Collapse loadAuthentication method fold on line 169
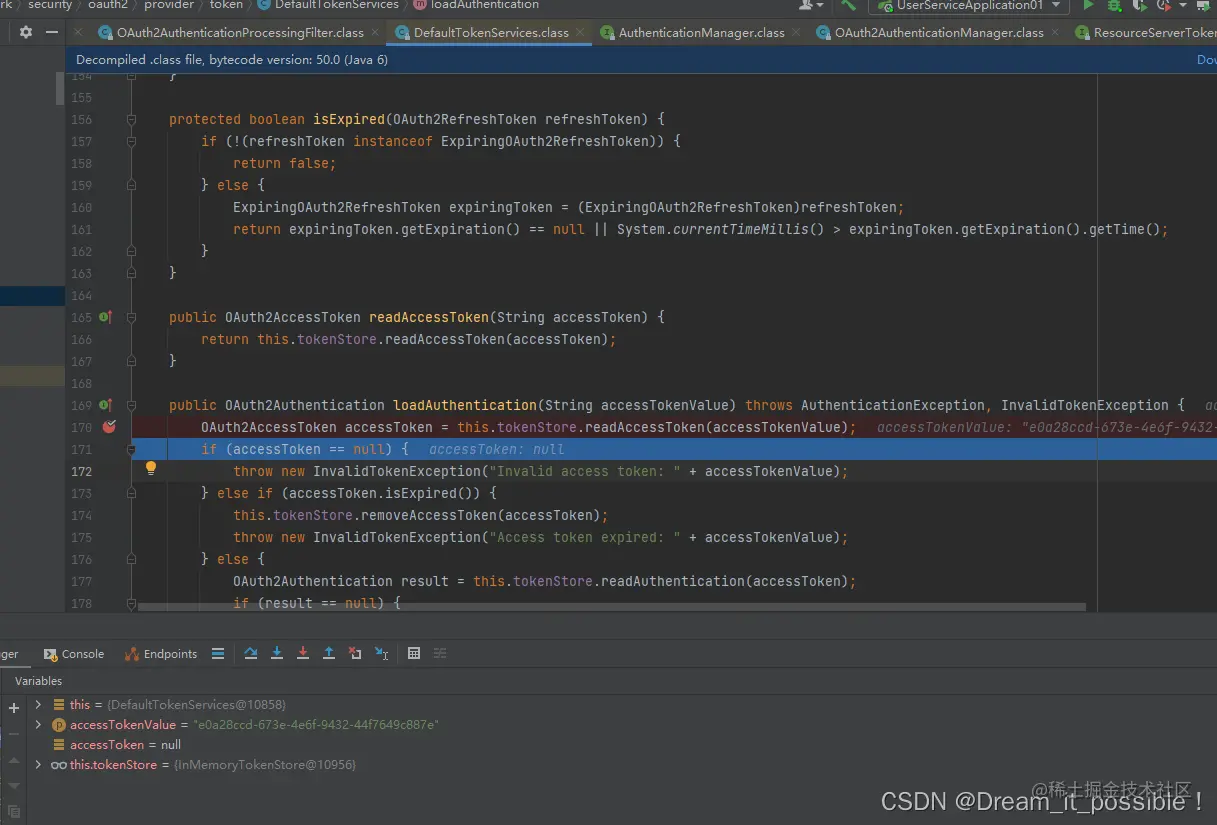The image size is (1217, 825). (x=131, y=405)
